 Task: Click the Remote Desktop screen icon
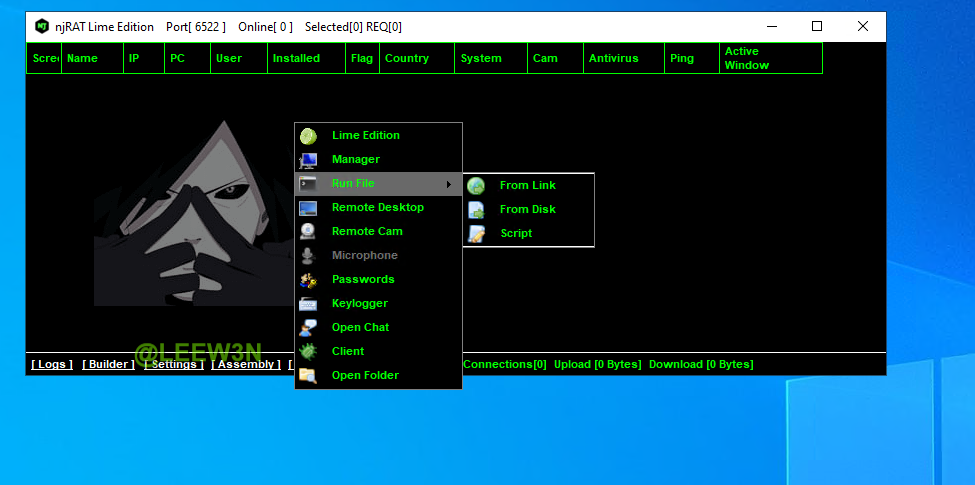308,208
